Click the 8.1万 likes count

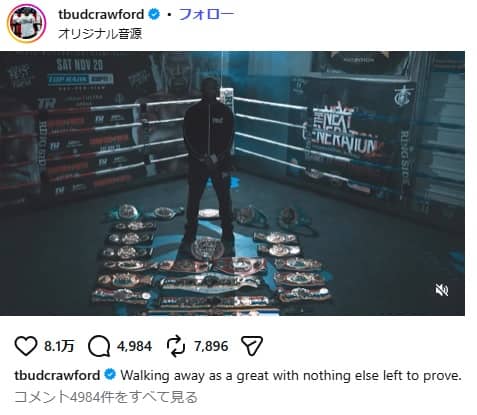point(59,346)
